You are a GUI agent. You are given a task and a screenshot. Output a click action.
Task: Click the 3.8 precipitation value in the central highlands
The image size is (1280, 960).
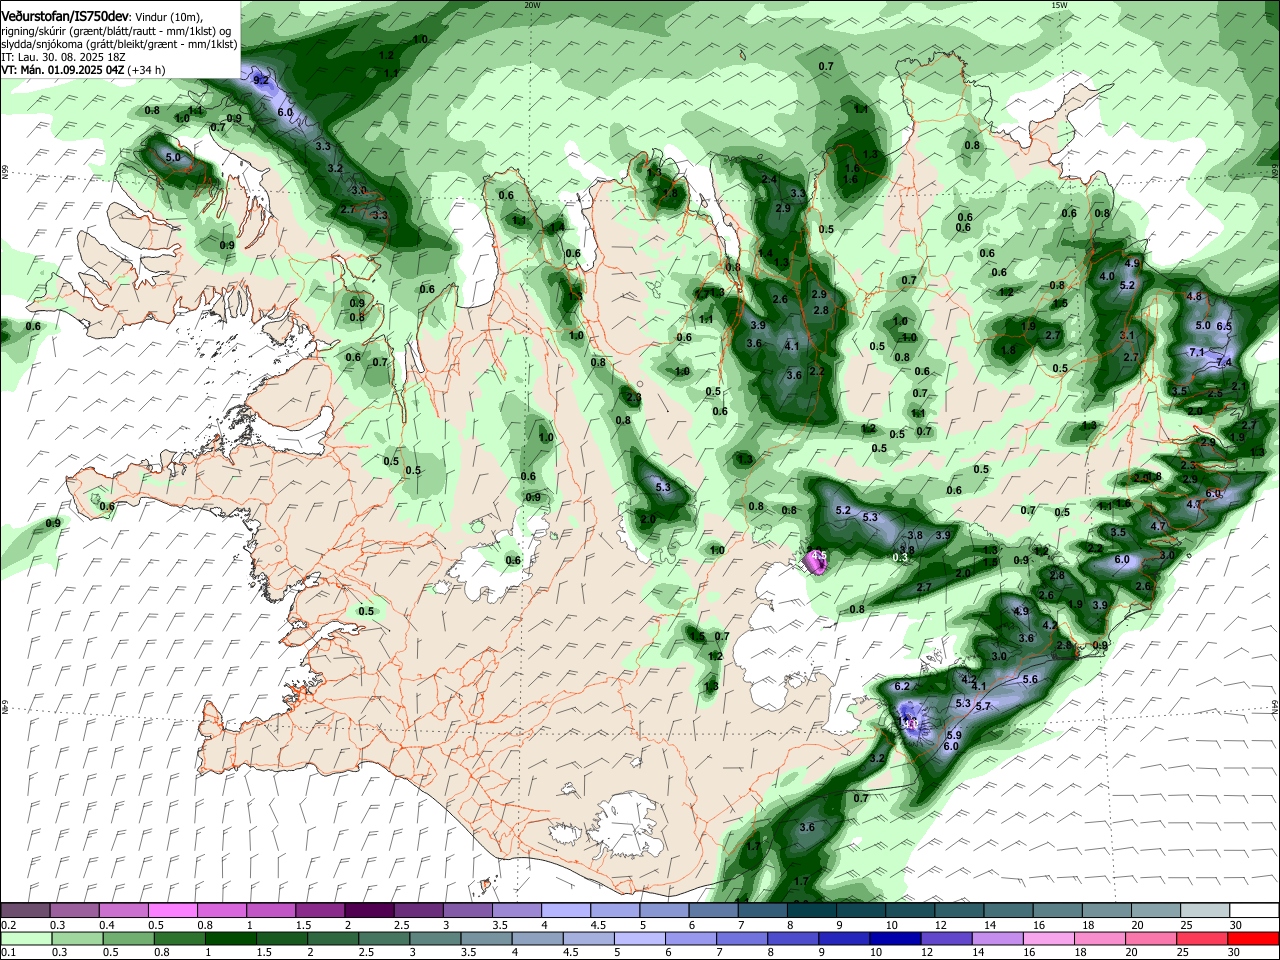[915, 535]
